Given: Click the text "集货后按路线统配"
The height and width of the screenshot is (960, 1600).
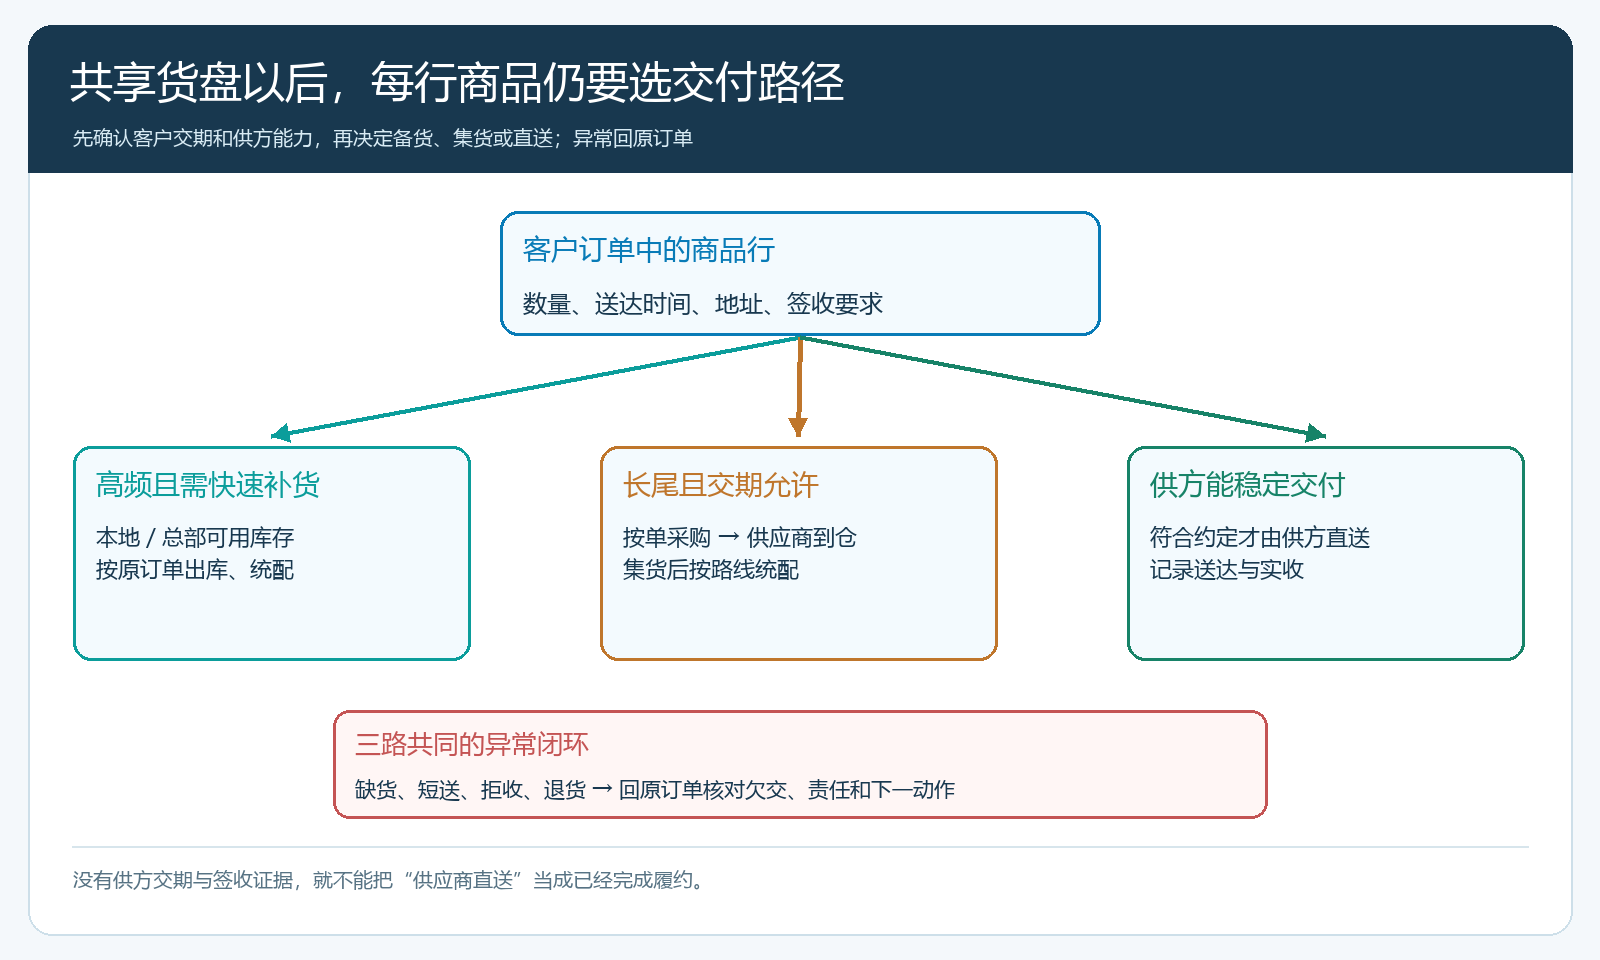Looking at the screenshot, I should pyautogui.click(x=711, y=570).
